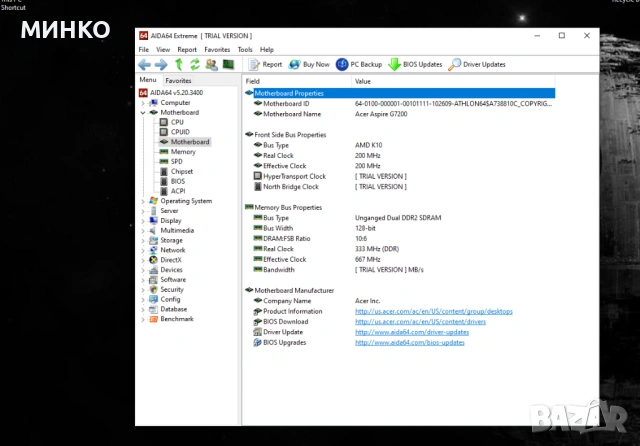Open the aida64.com driver-updates link
This screenshot has width=640, height=446.
(412, 332)
